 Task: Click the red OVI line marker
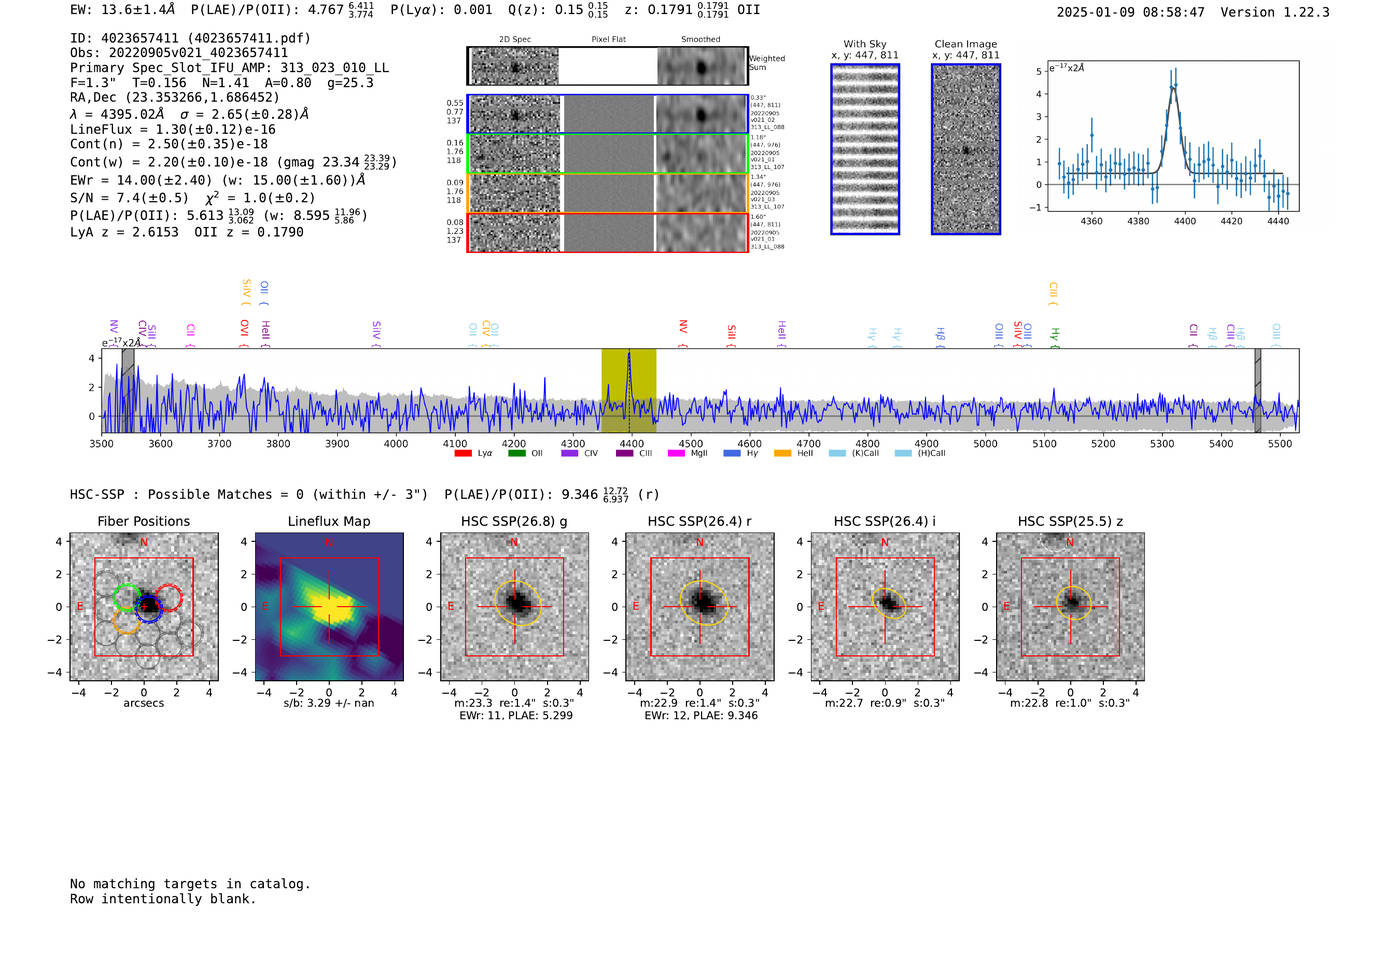244,332
